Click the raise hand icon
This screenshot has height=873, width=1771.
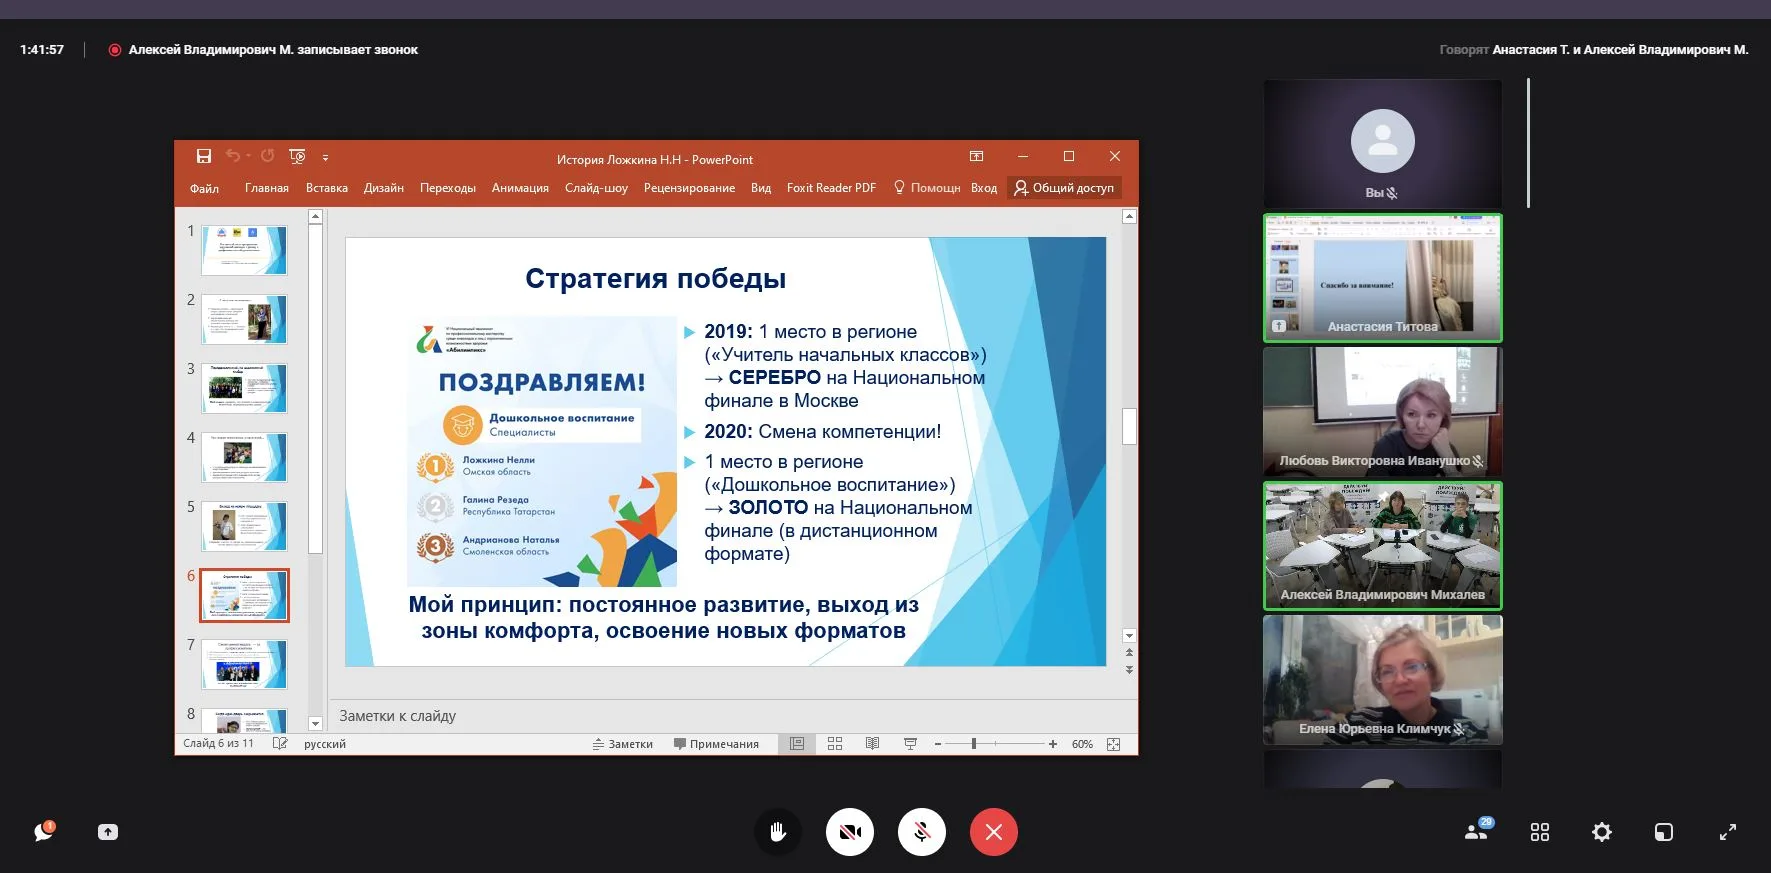click(778, 832)
